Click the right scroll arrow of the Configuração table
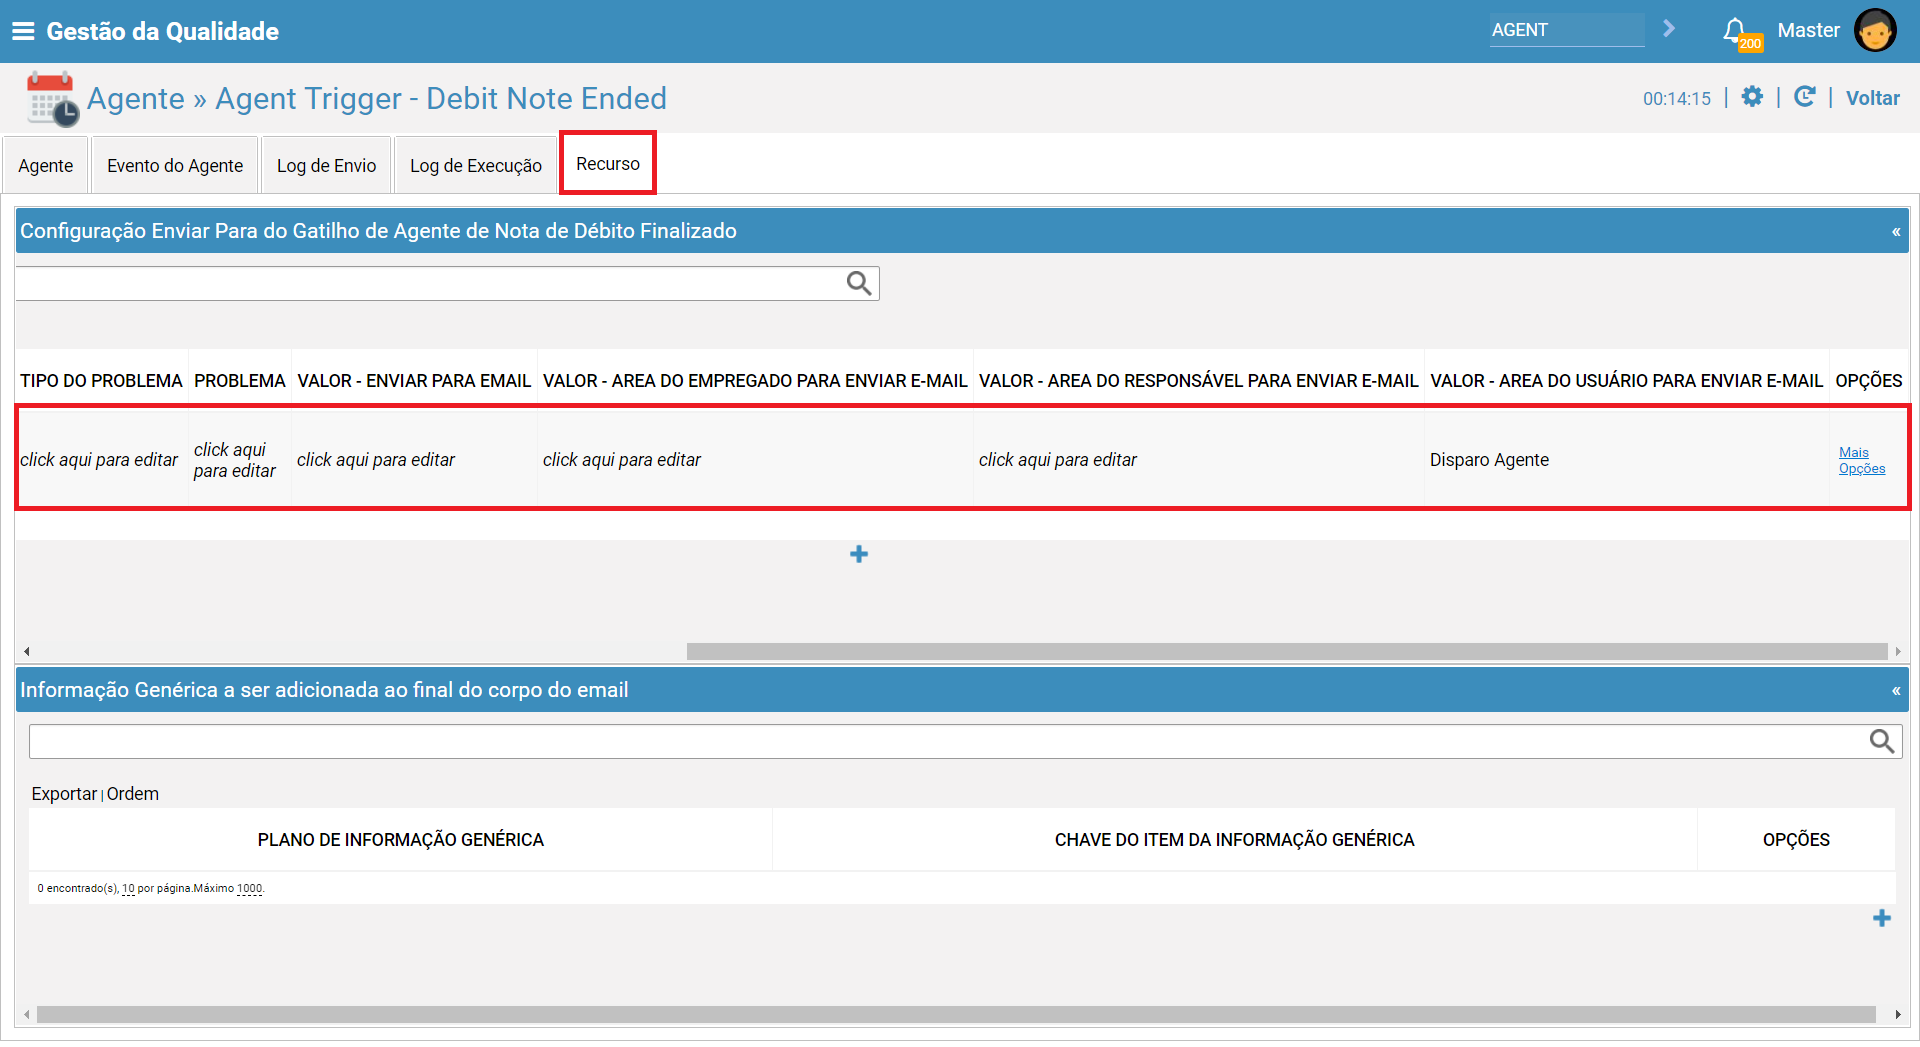This screenshot has height=1047, width=1920. [x=1898, y=651]
